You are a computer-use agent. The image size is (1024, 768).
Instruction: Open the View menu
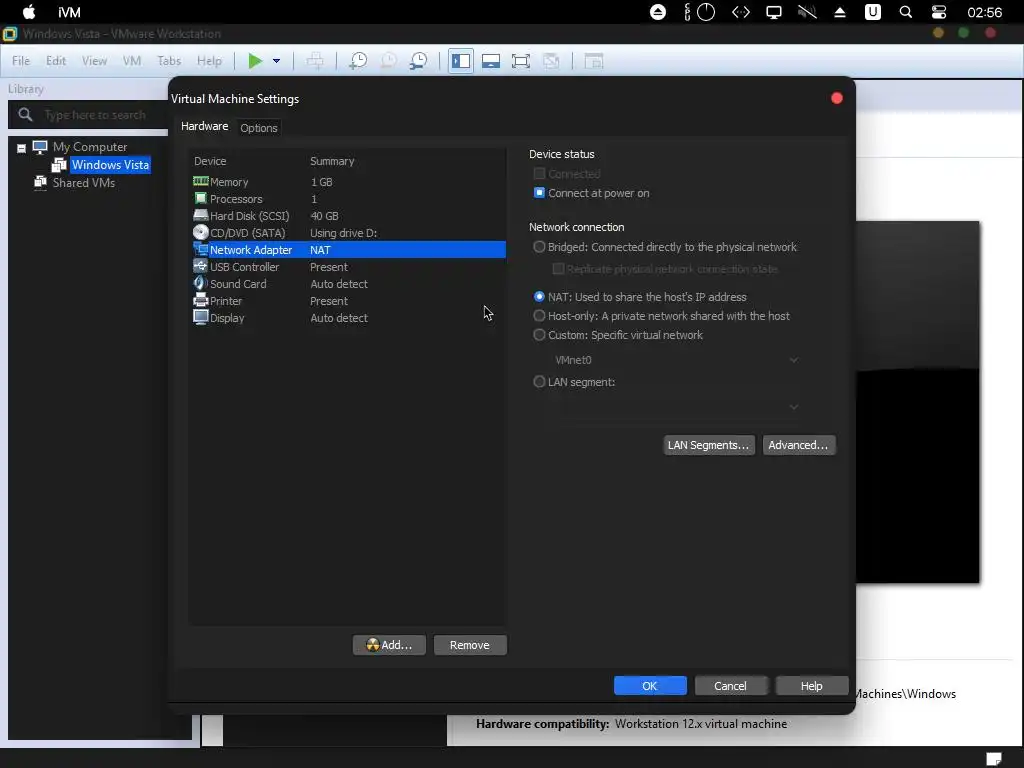pyautogui.click(x=94, y=61)
